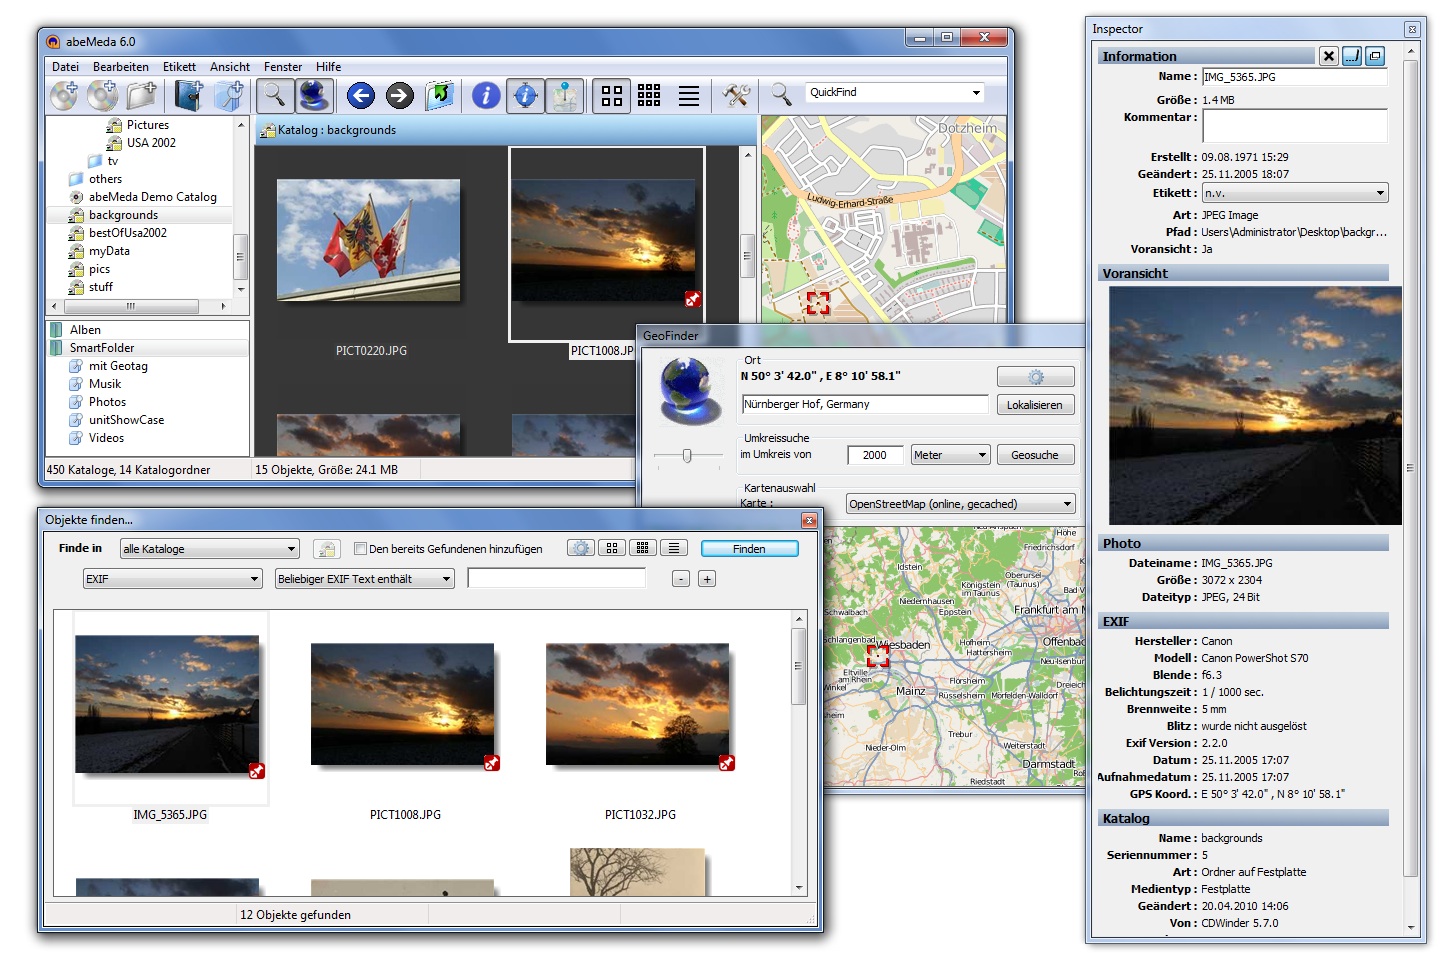Image resolution: width=1444 pixels, height=954 pixels.
Task: Open the Etikett menu
Action: click(x=179, y=67)
